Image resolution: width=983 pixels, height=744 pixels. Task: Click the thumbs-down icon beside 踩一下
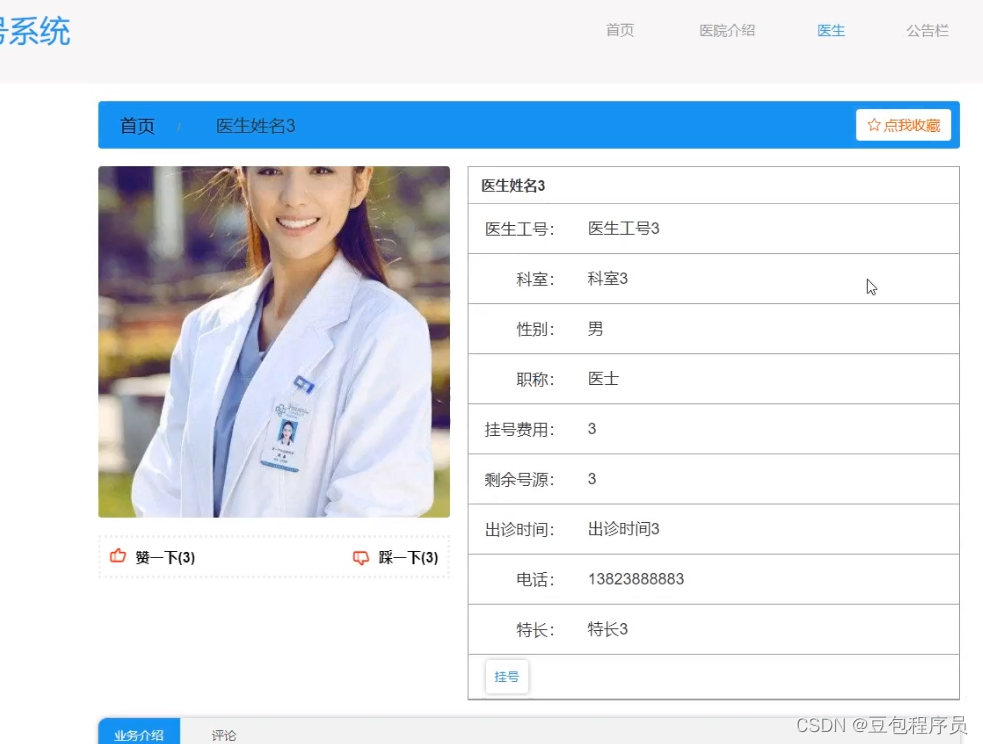[360, 557]
